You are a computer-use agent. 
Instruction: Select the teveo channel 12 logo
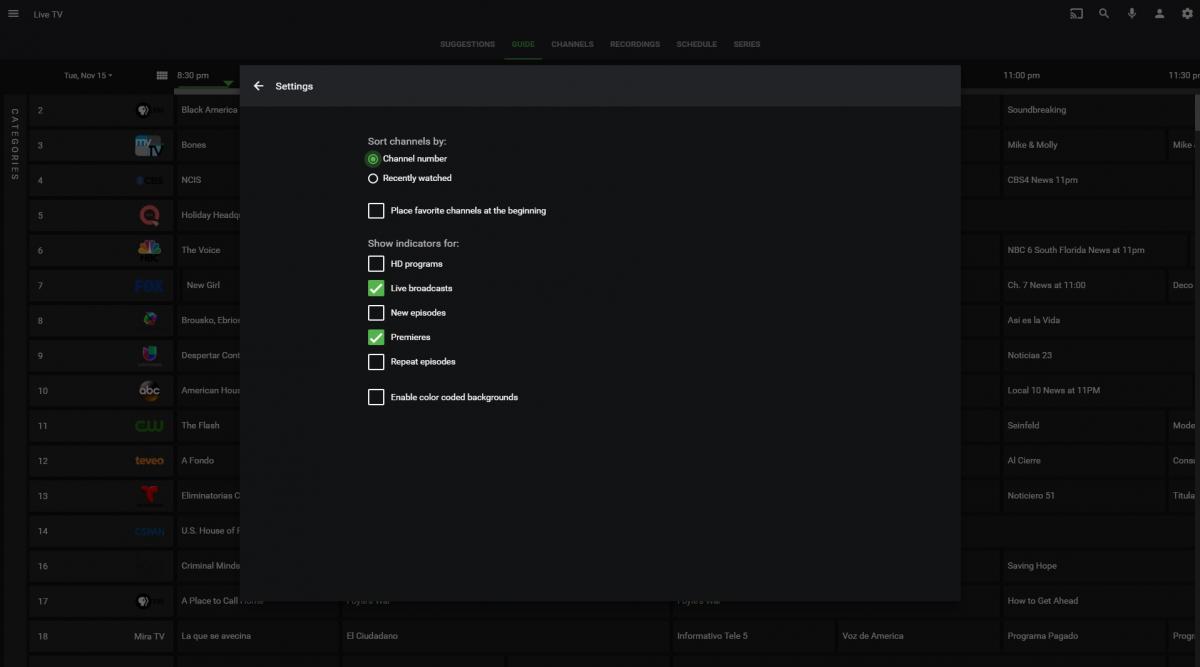[x=149, y=461]
